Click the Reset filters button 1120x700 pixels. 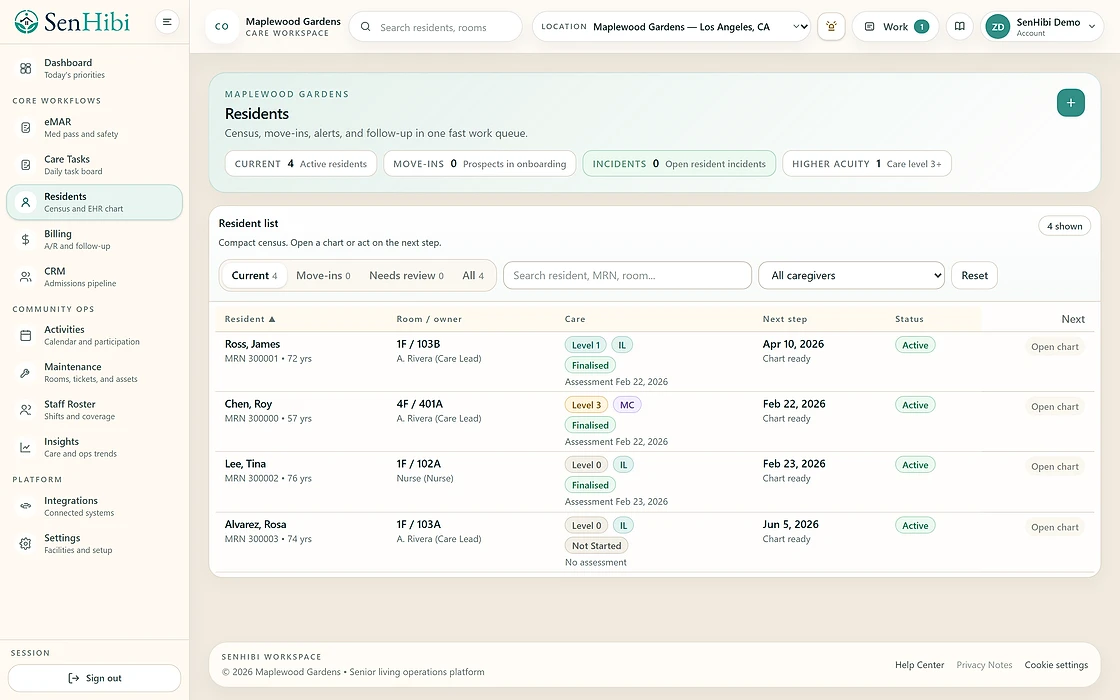[974, 276]
